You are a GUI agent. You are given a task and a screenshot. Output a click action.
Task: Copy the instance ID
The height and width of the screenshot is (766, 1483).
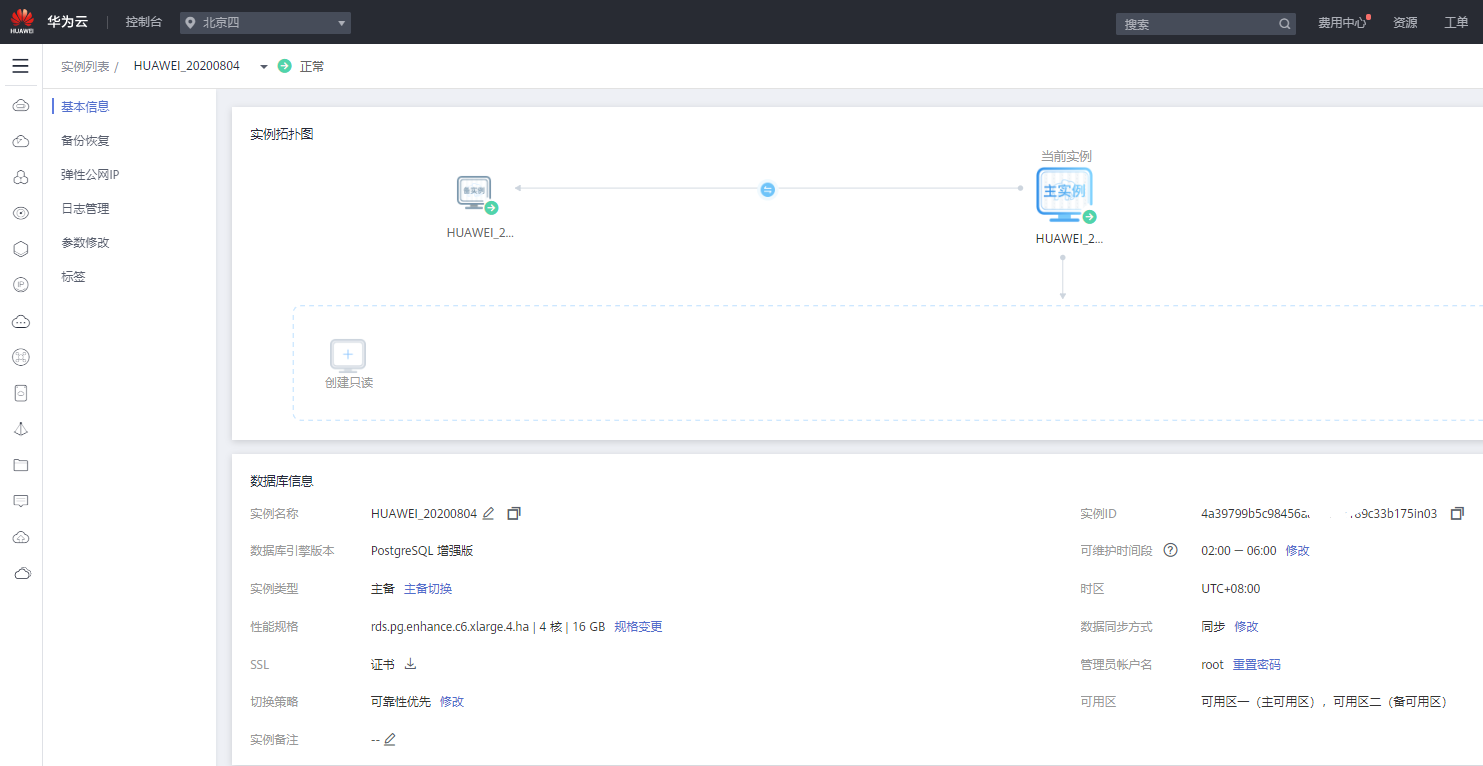(x=1457, y=513)
